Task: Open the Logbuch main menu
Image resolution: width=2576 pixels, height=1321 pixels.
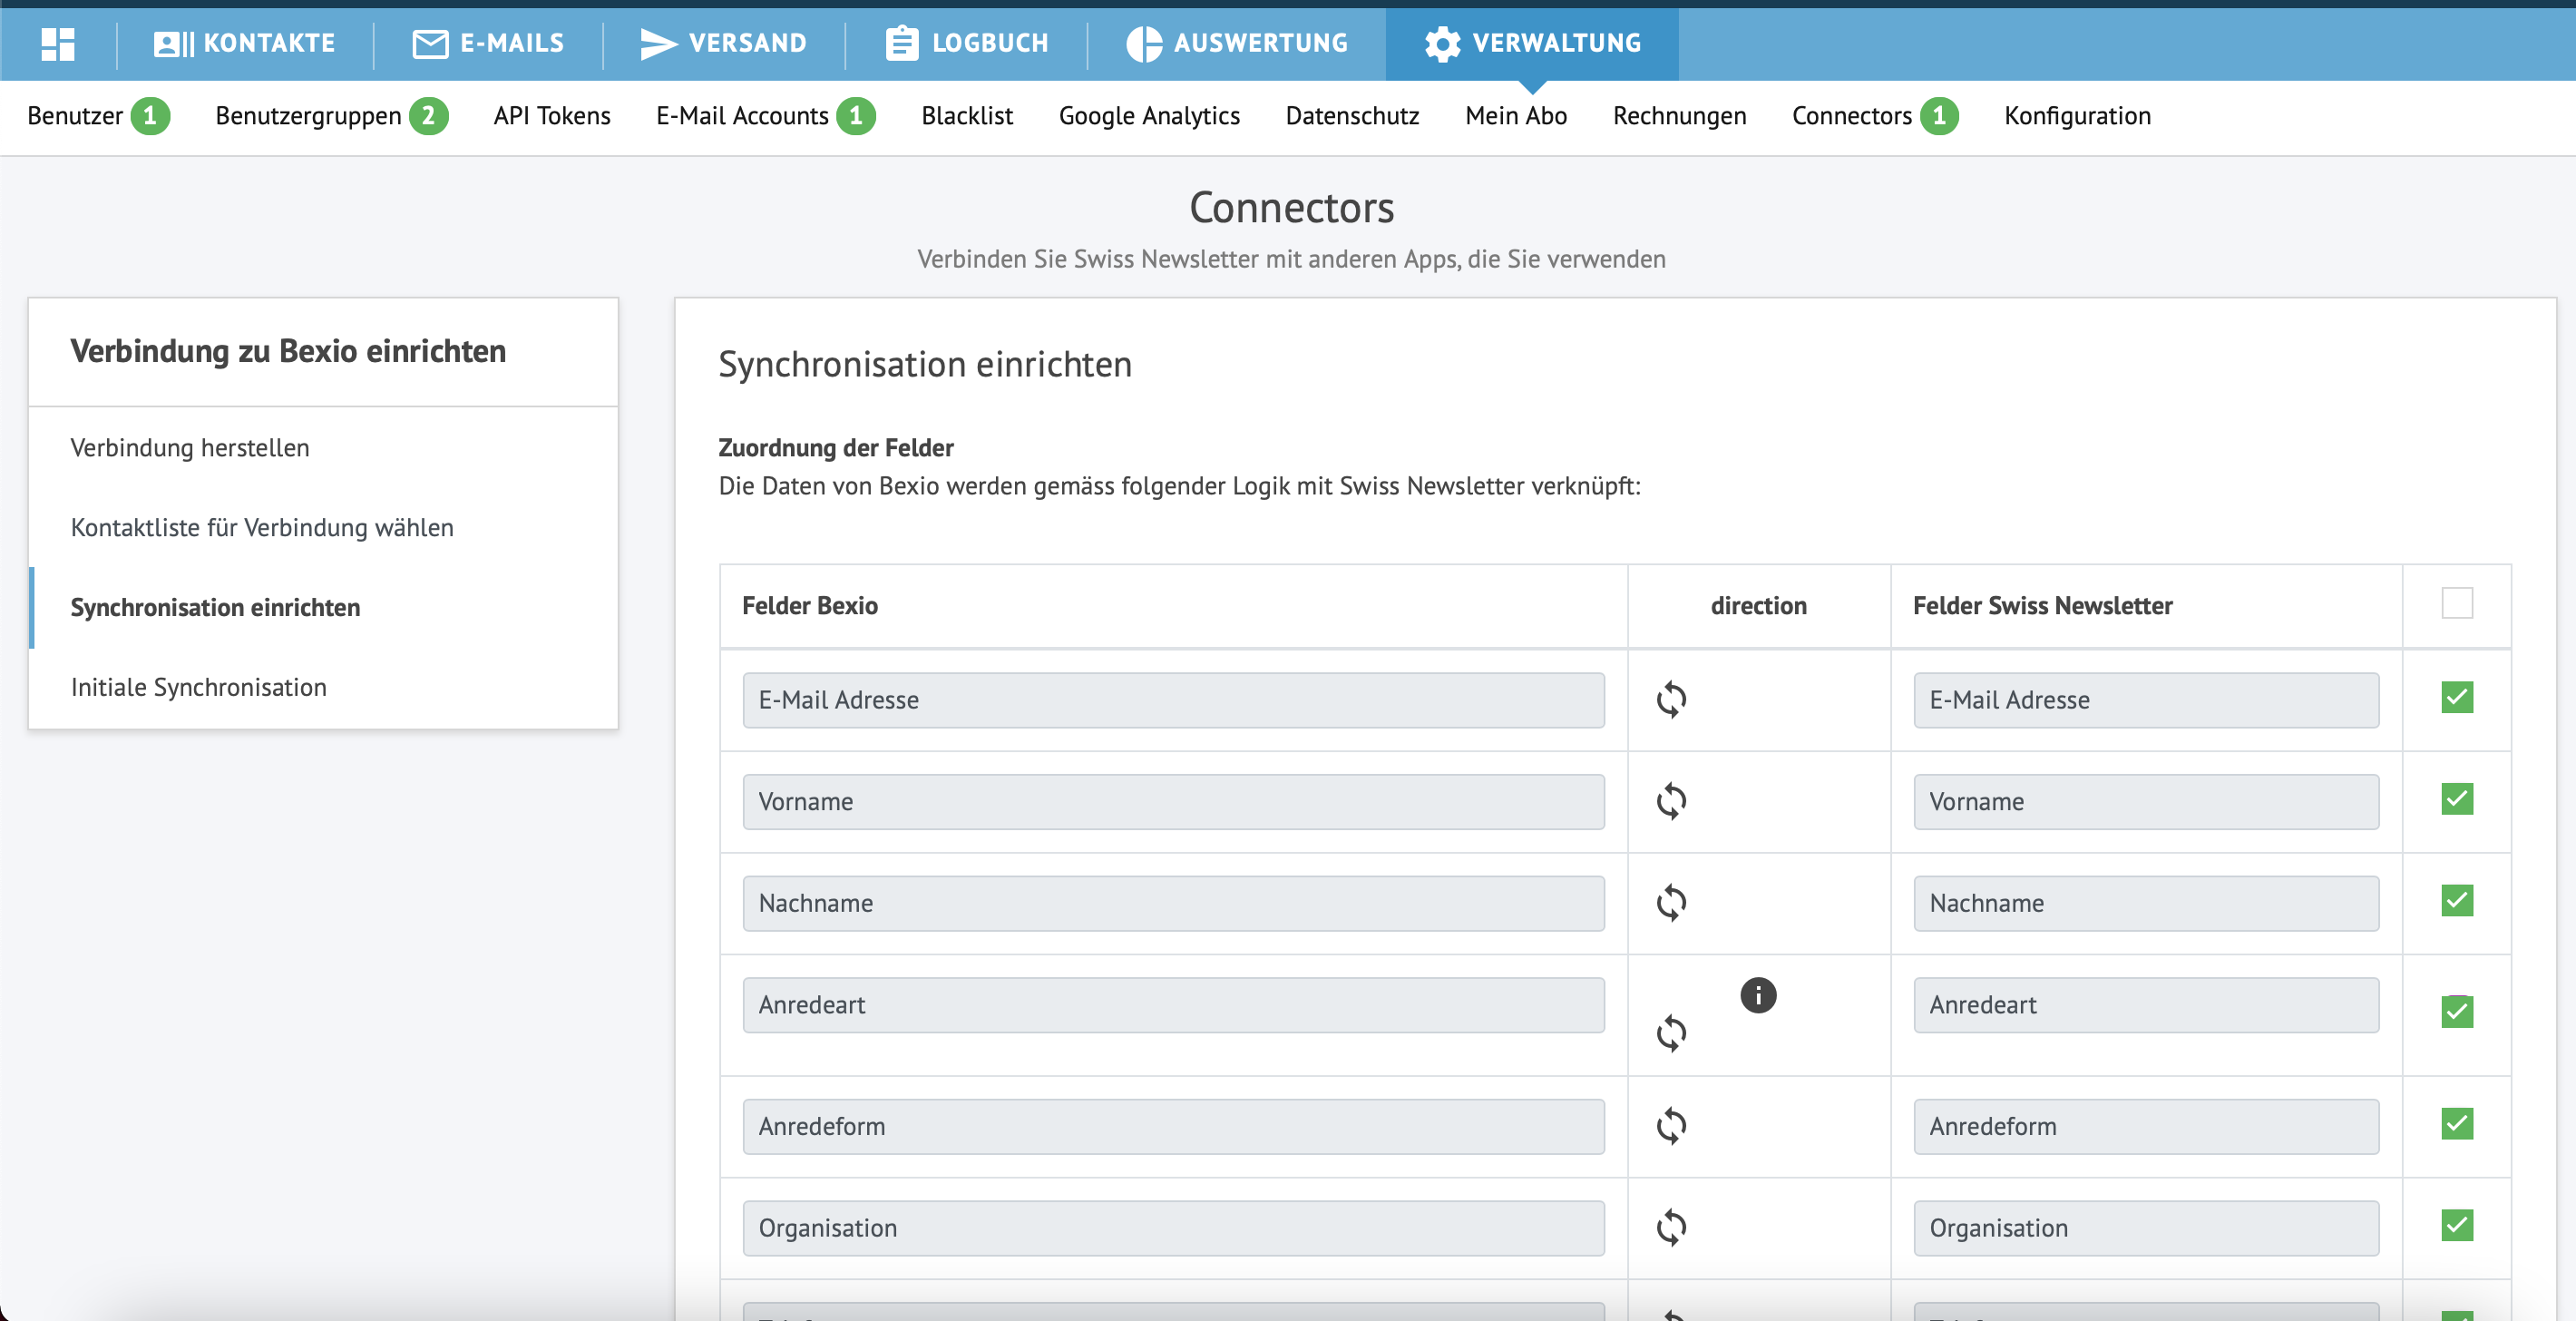Action: pyautogui.click(x=967, y=43)
